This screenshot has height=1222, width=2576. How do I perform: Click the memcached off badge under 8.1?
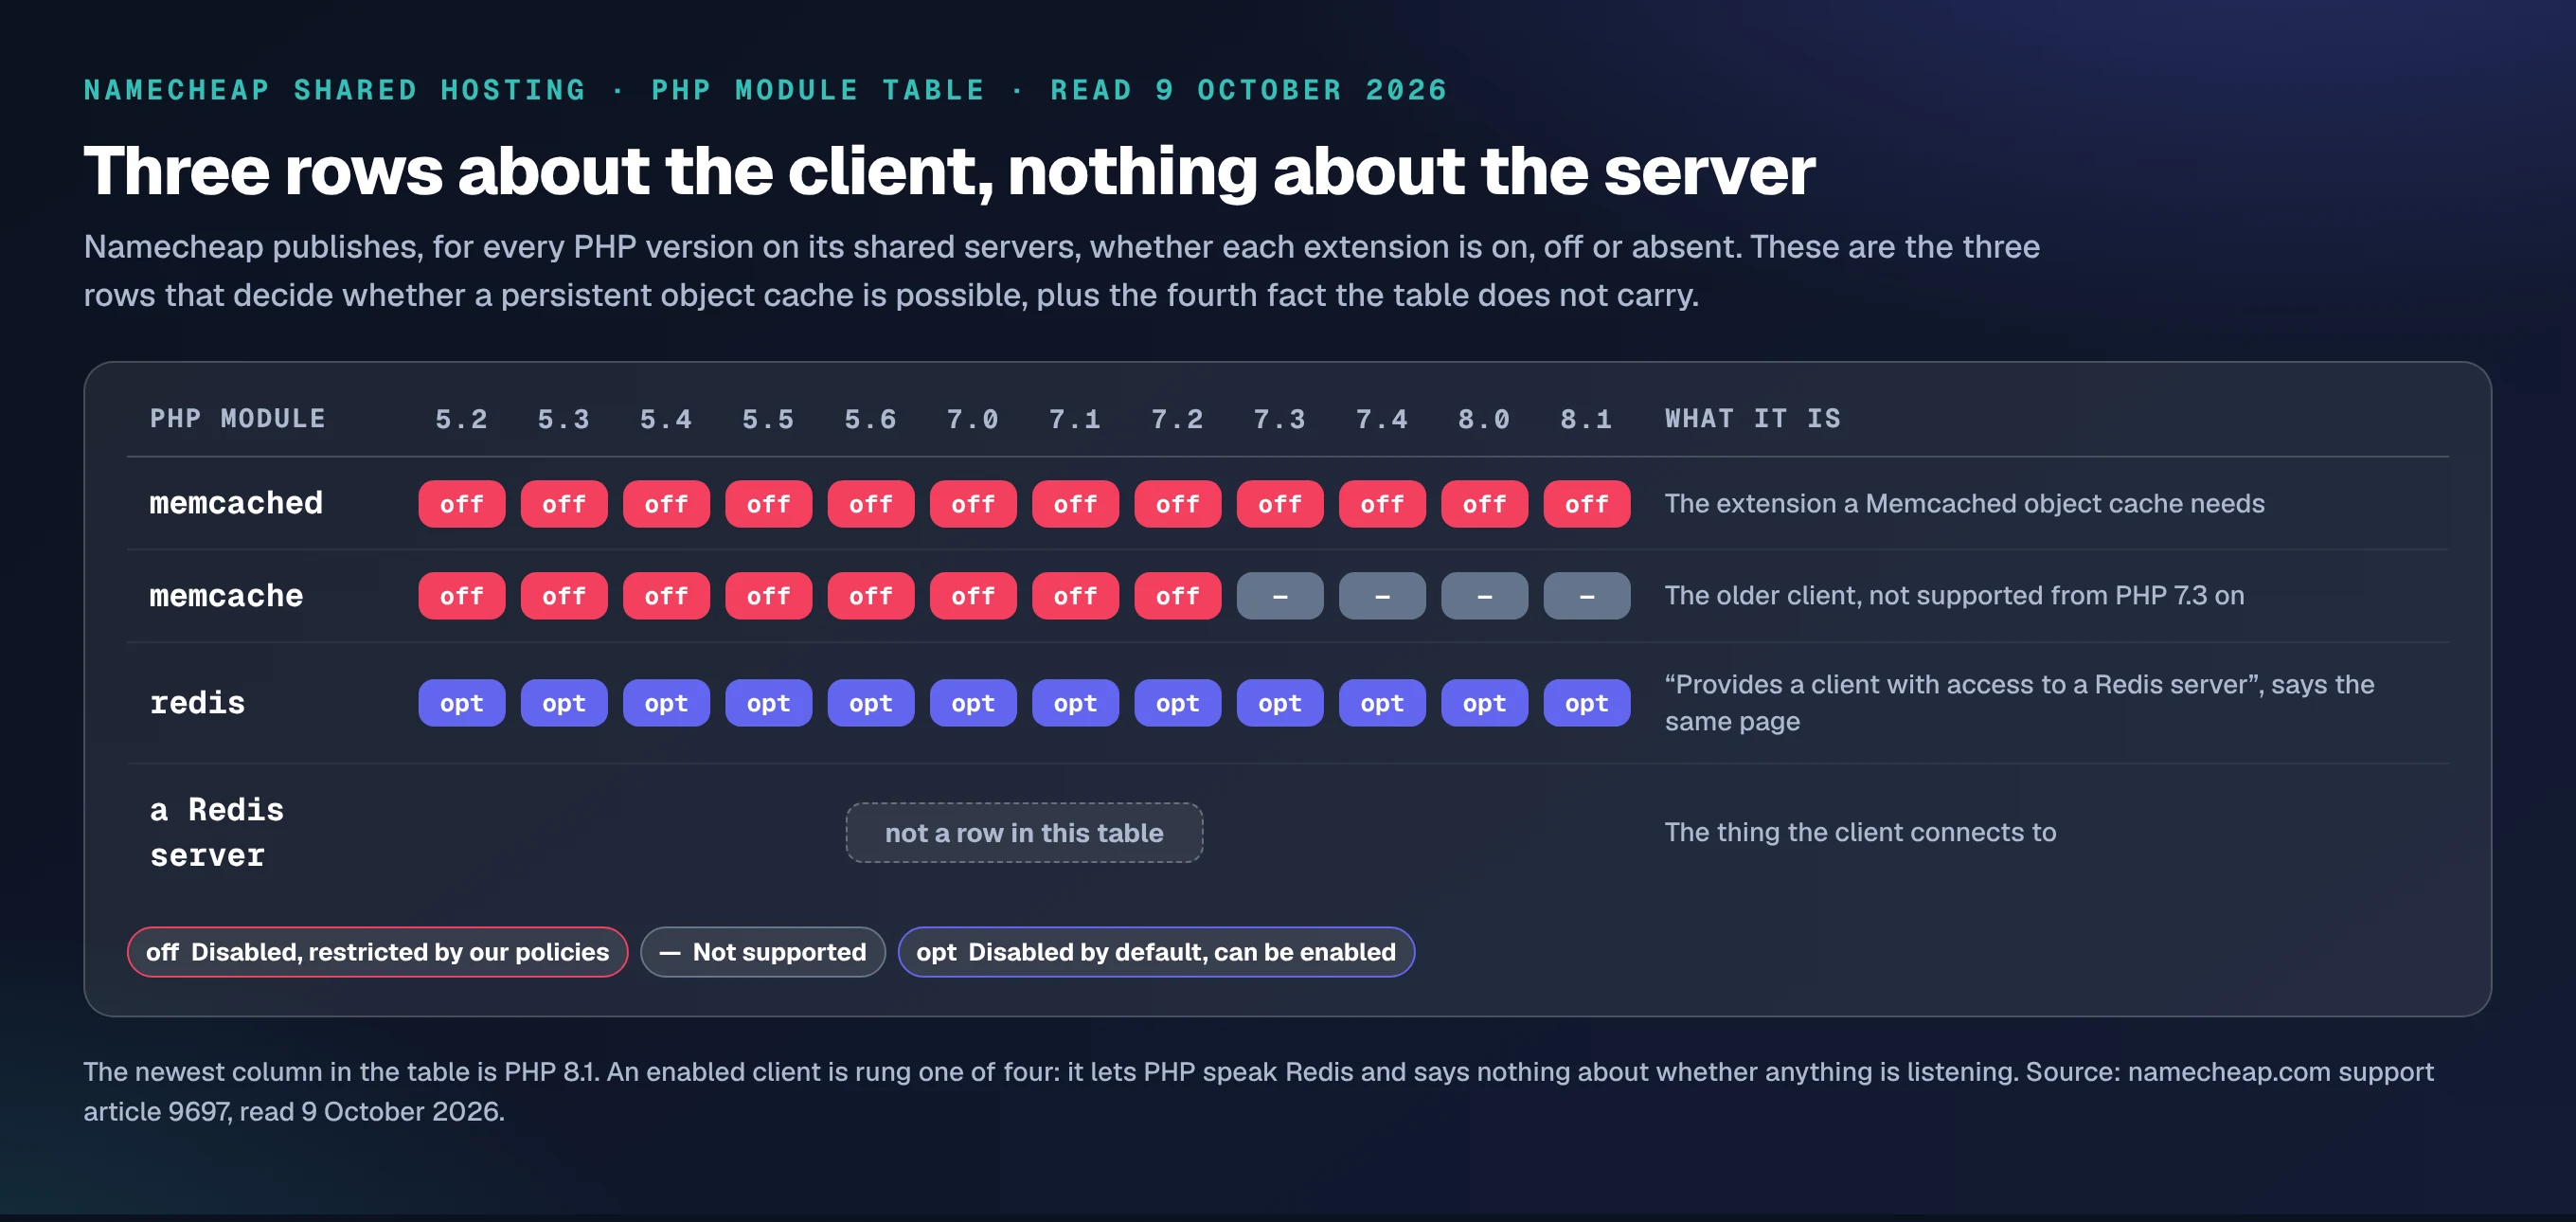tap(1586, 504)
